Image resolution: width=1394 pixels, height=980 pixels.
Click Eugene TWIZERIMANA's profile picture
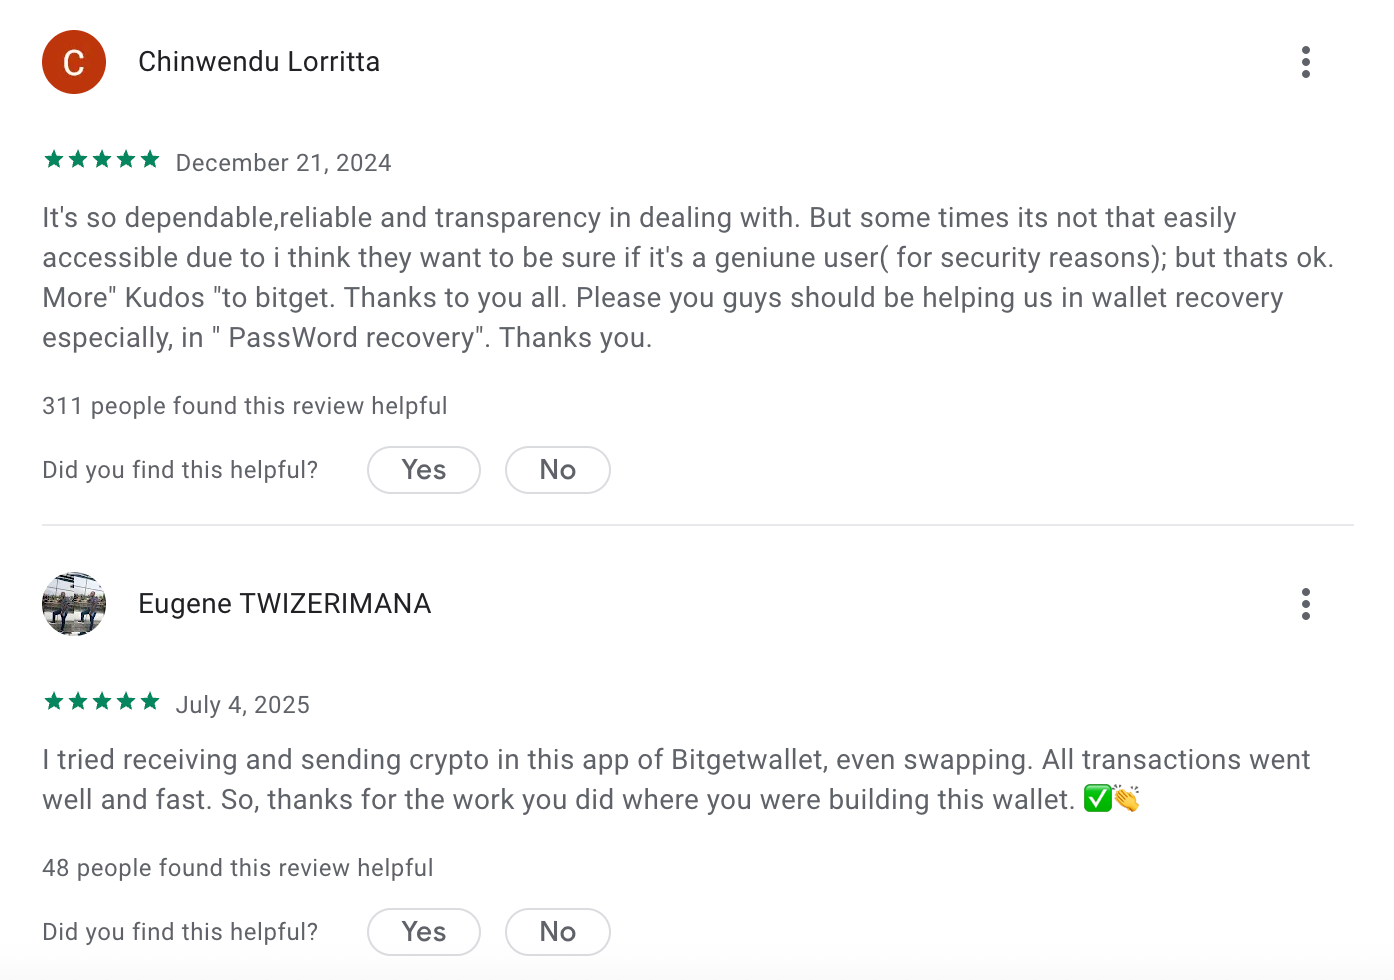pos(74,604)
